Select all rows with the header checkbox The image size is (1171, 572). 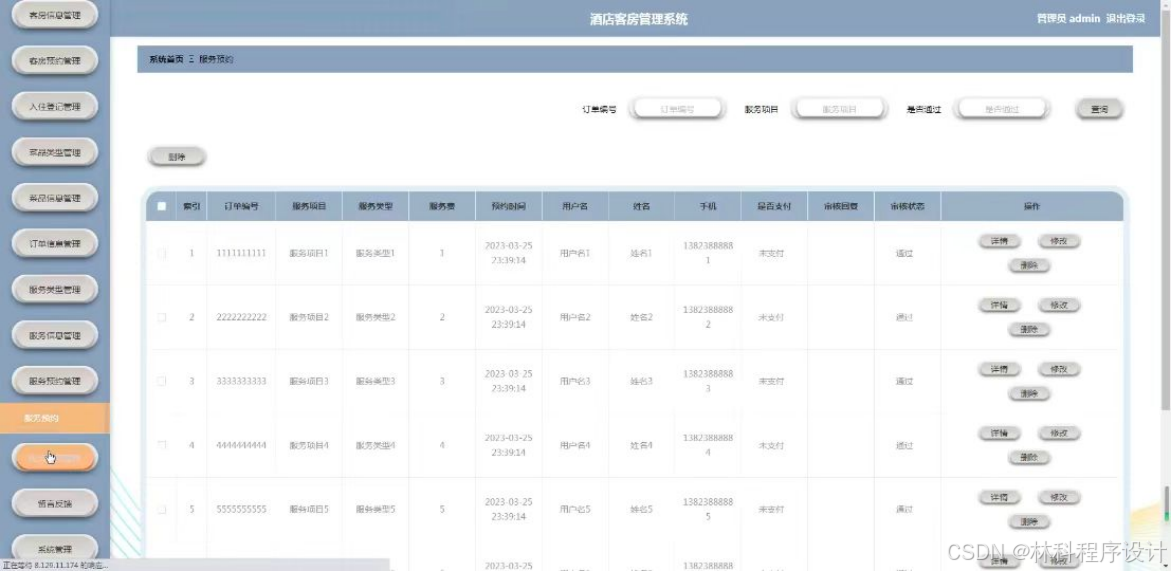(161, 206)
